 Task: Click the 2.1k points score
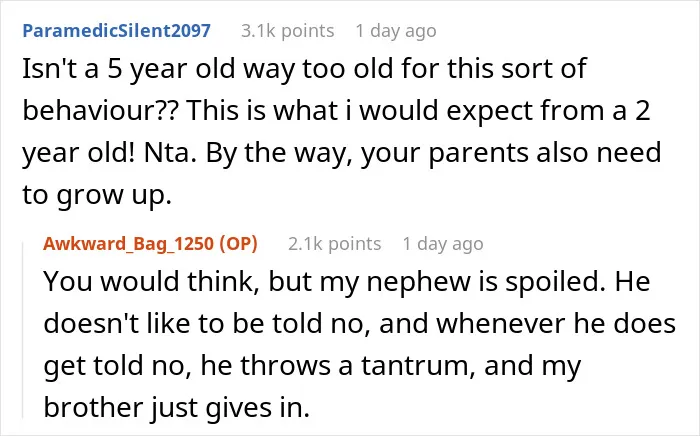click(334, 244)
